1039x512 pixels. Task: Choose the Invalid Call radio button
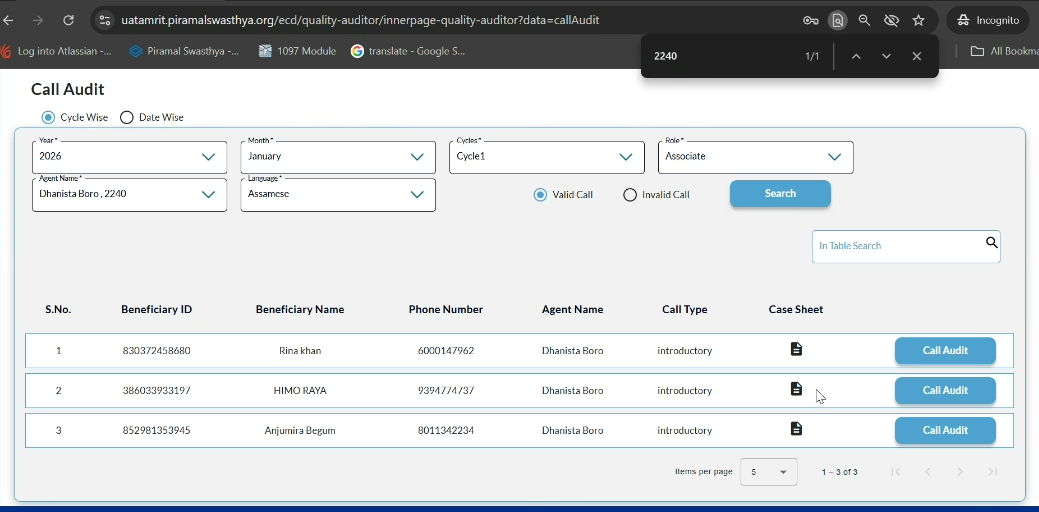(630, 195)
